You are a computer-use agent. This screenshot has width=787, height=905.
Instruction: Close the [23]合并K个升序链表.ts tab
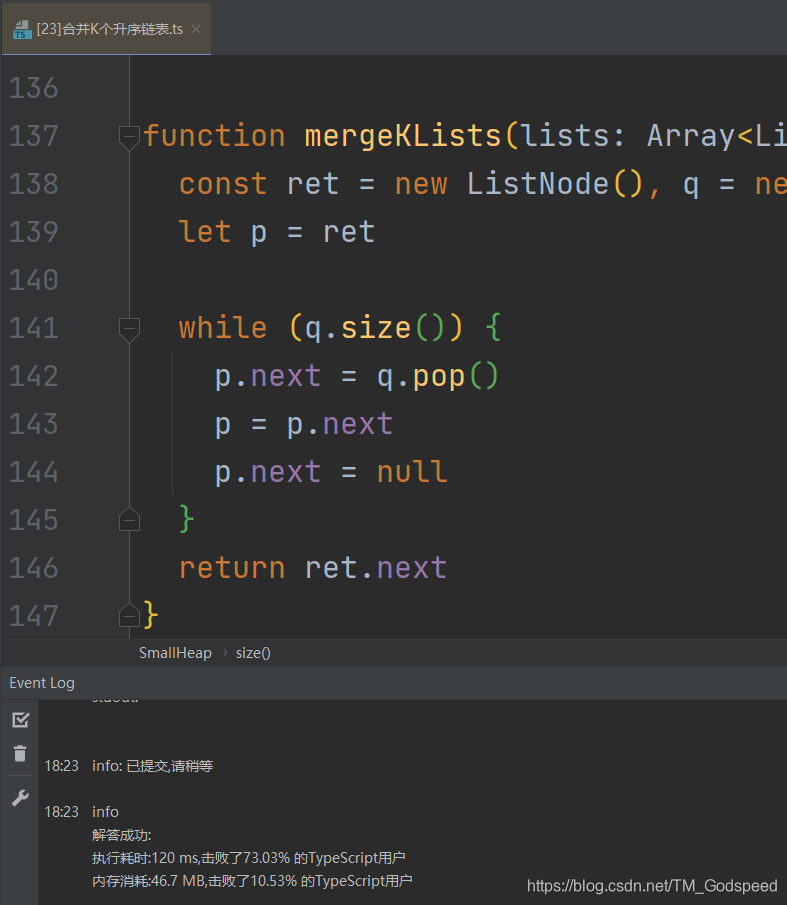(x=196, y=29)
